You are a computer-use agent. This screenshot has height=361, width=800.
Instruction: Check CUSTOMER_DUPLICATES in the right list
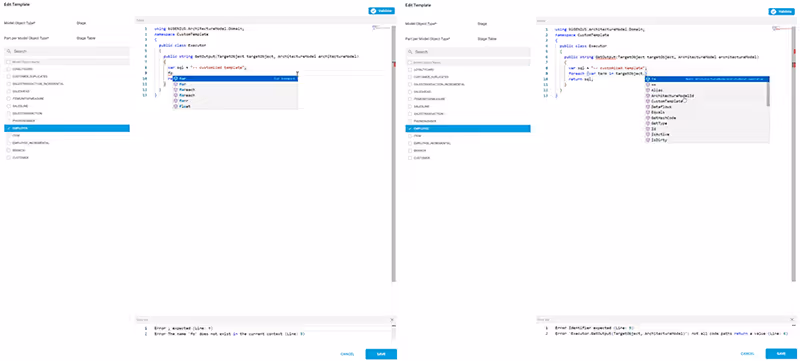click(x=409, y=76)
